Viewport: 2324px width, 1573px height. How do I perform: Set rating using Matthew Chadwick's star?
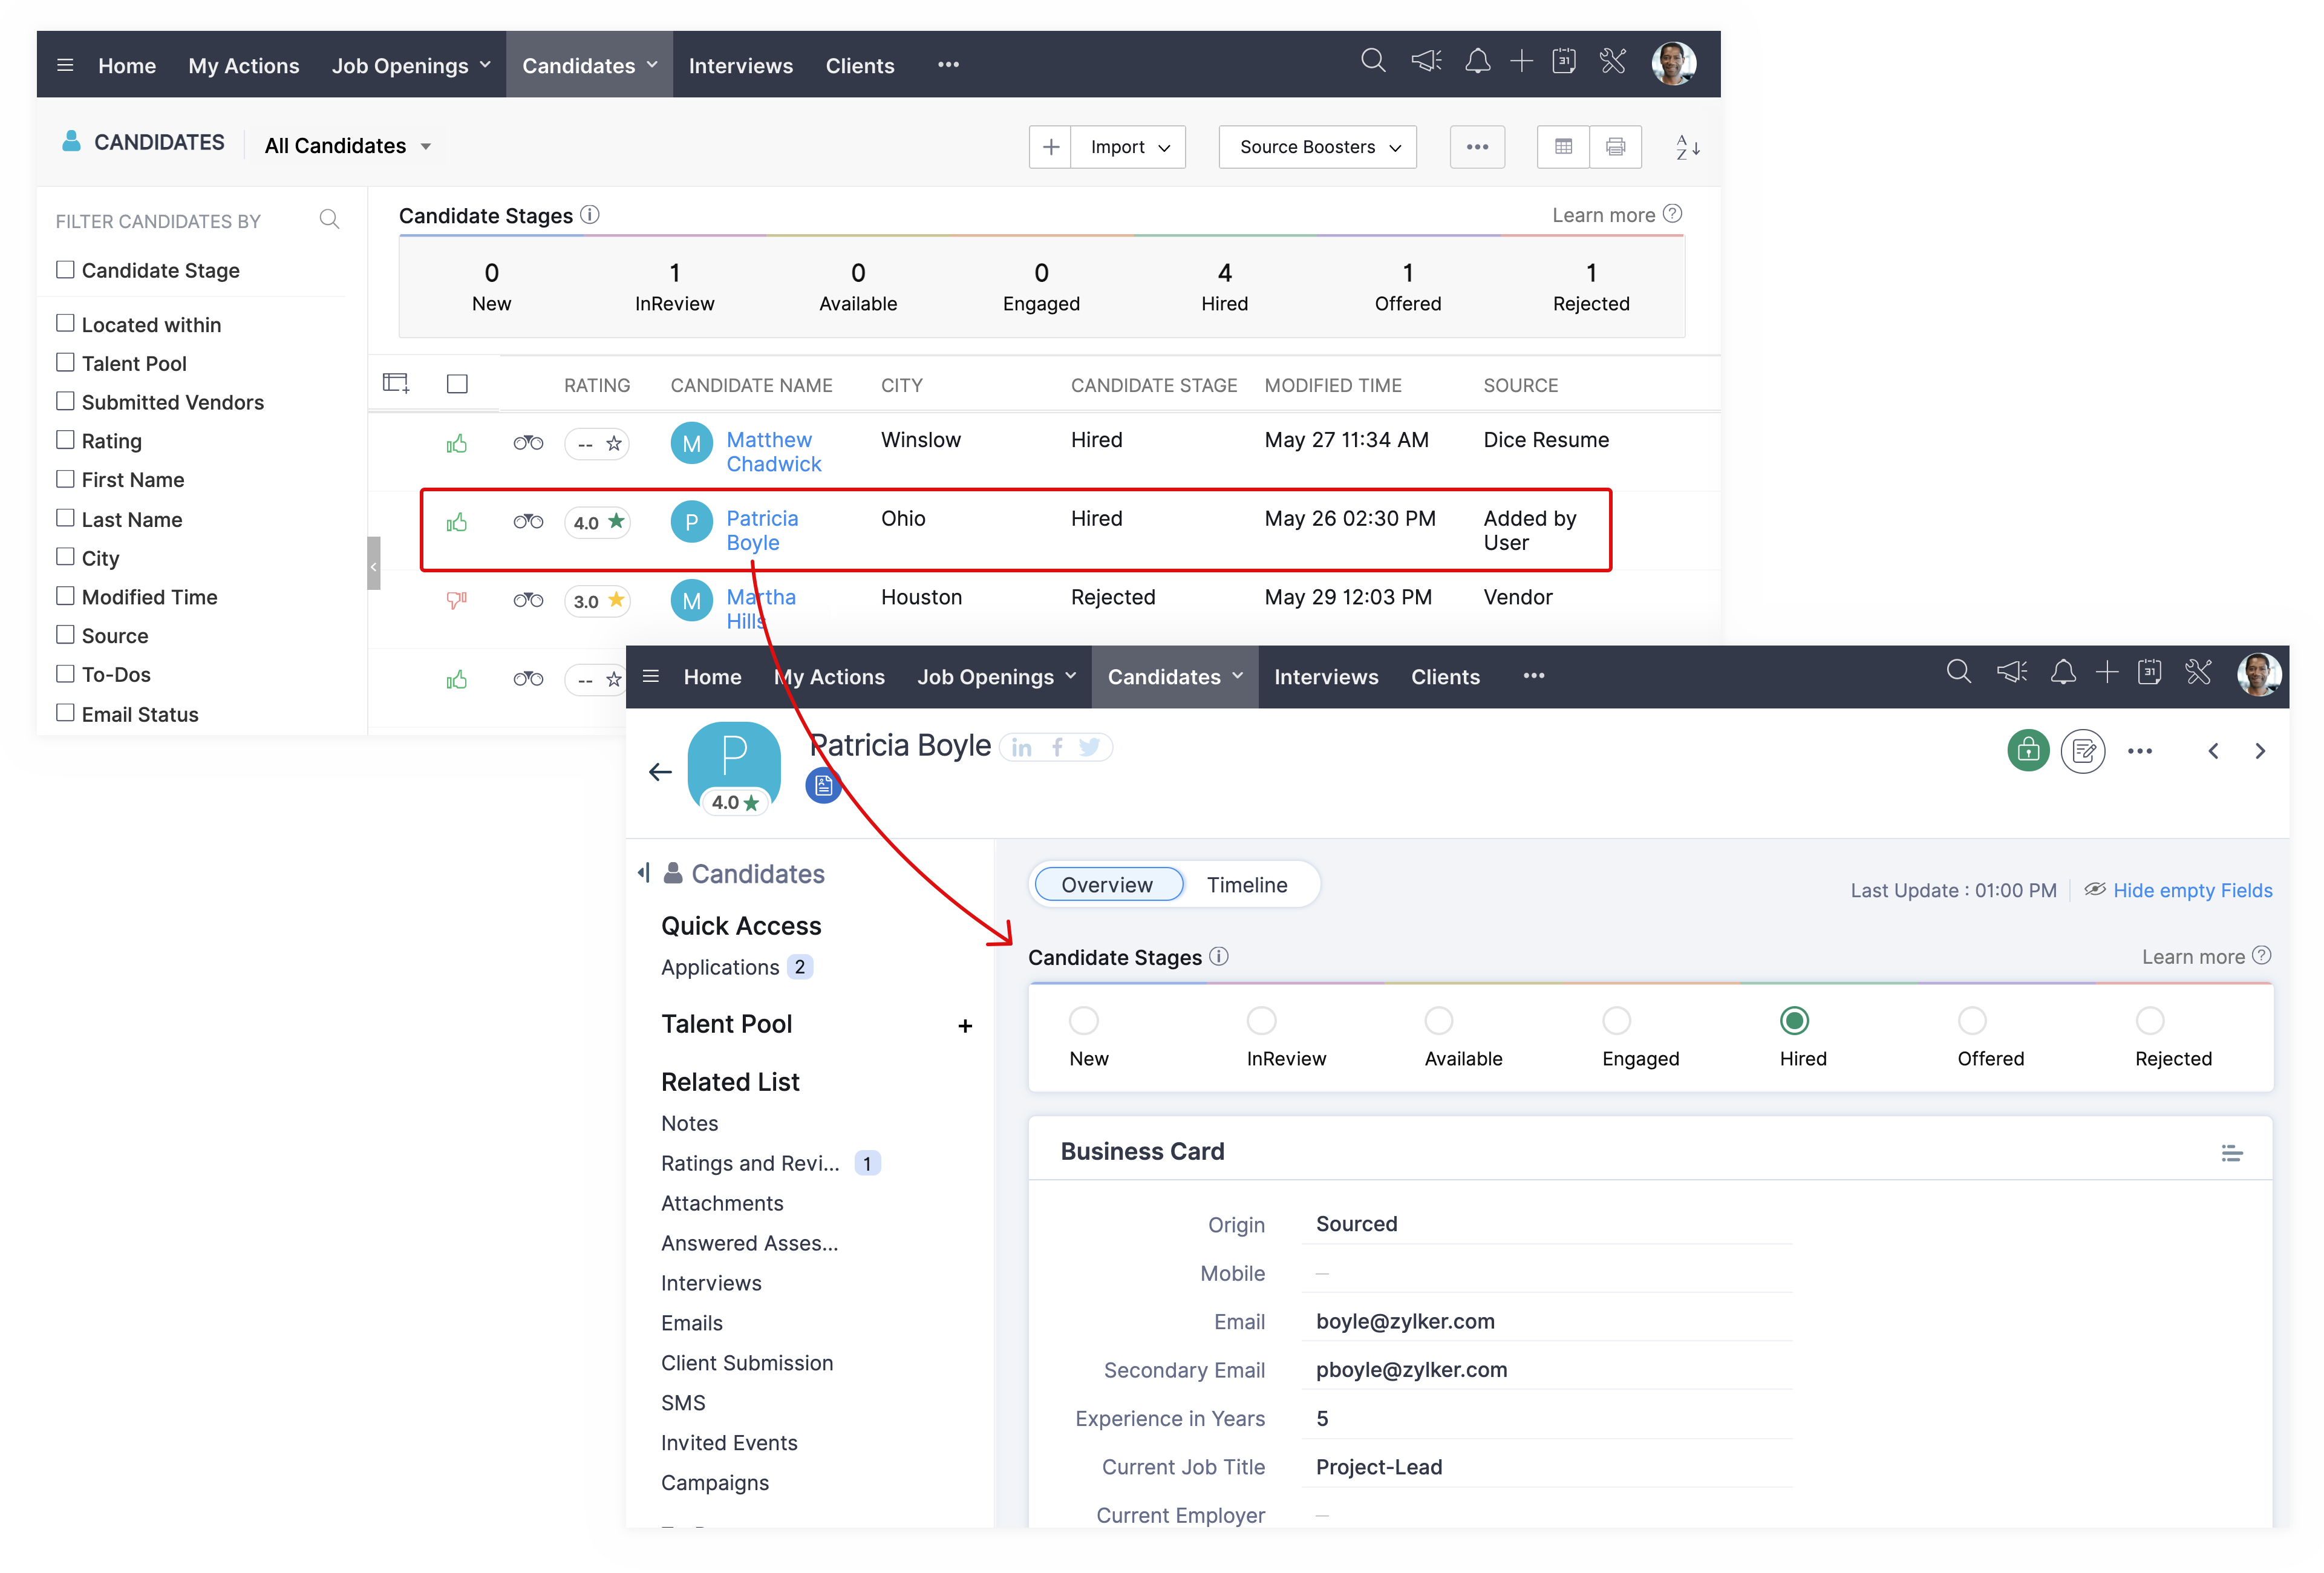(614, 443)
